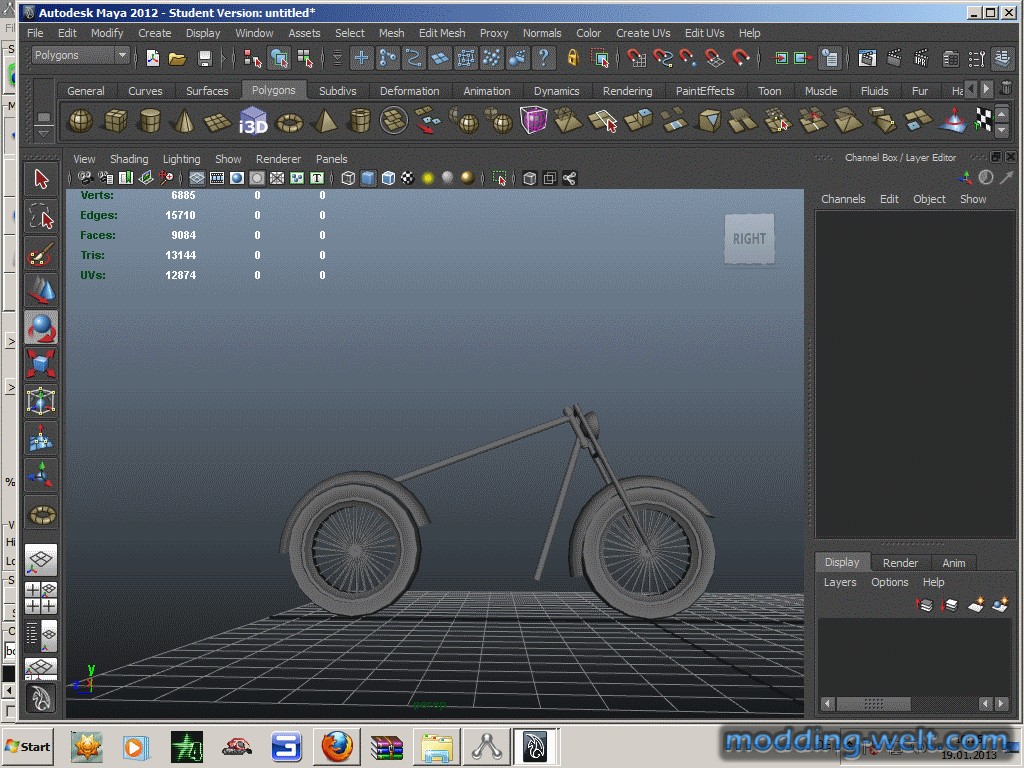Toggle smooth shade all blue cube
Viewport: 1024px width, 768px height.
click(x=368, y=178)
